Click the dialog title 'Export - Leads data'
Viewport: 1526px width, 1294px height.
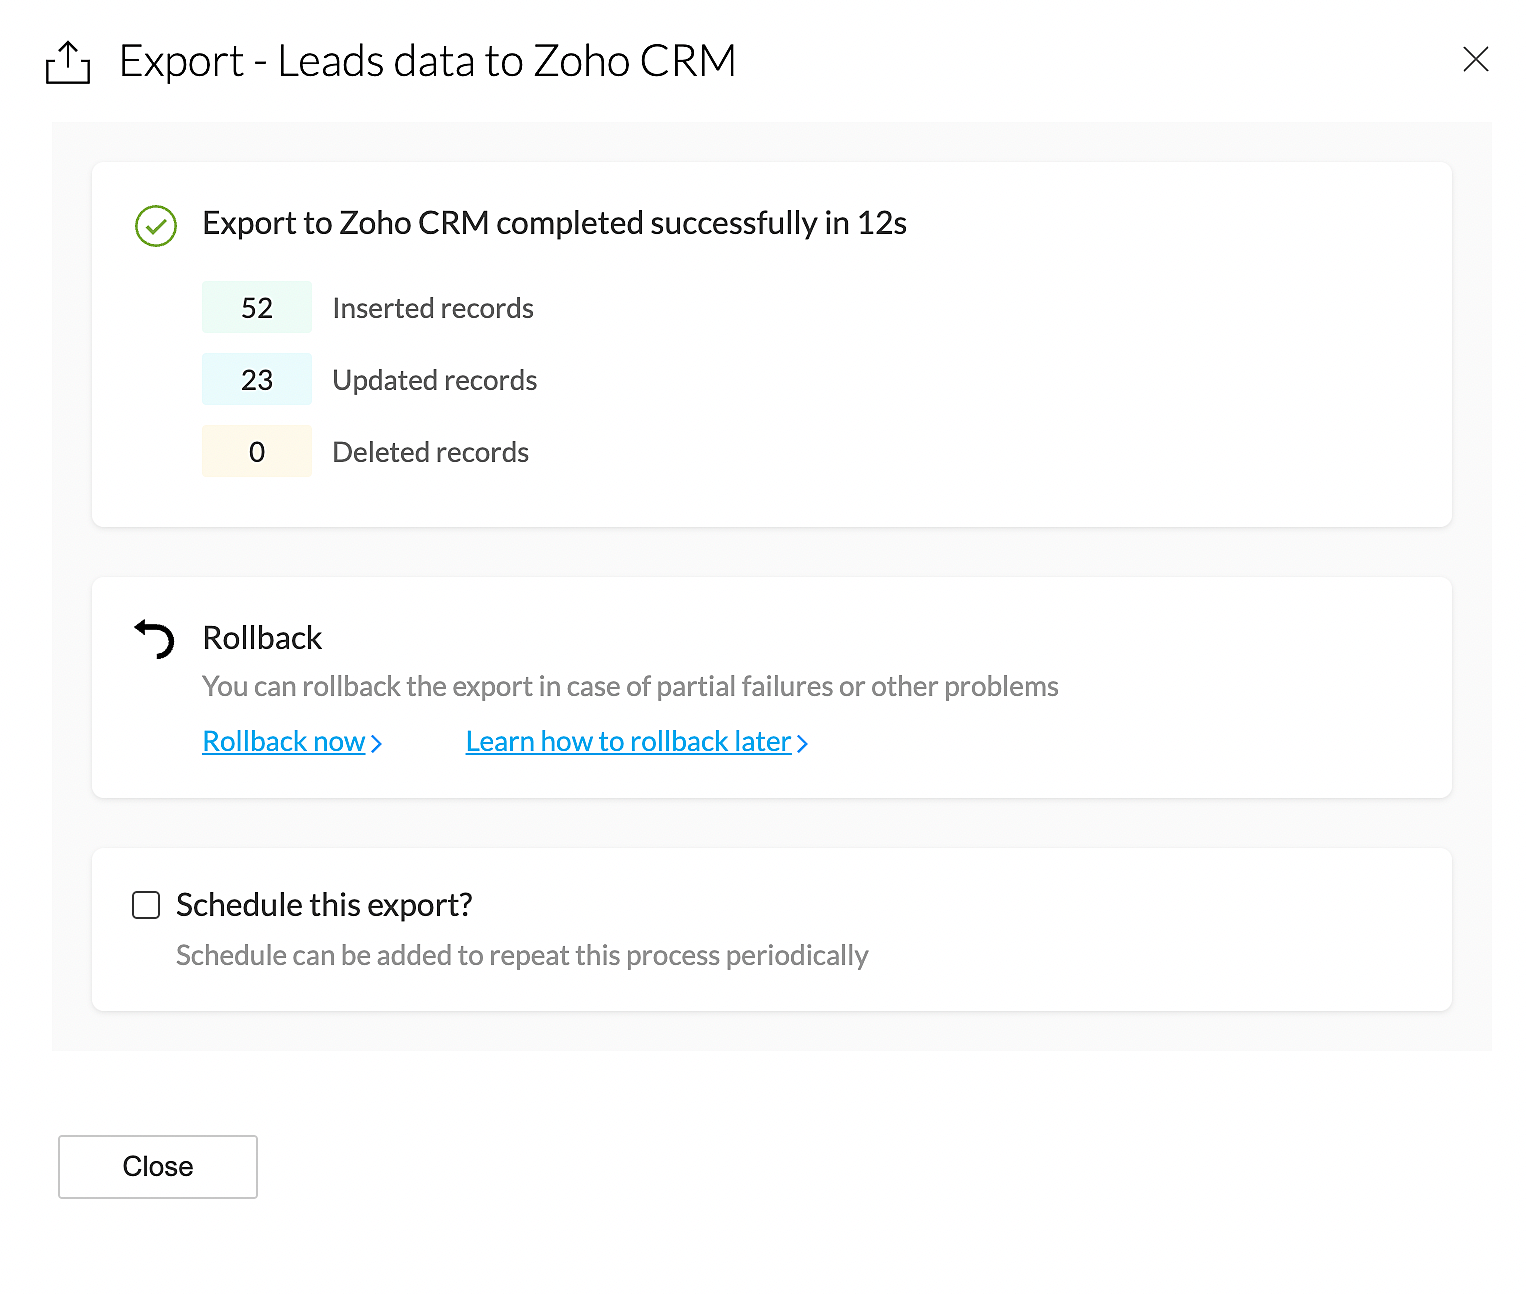click(x=427, y=61)
